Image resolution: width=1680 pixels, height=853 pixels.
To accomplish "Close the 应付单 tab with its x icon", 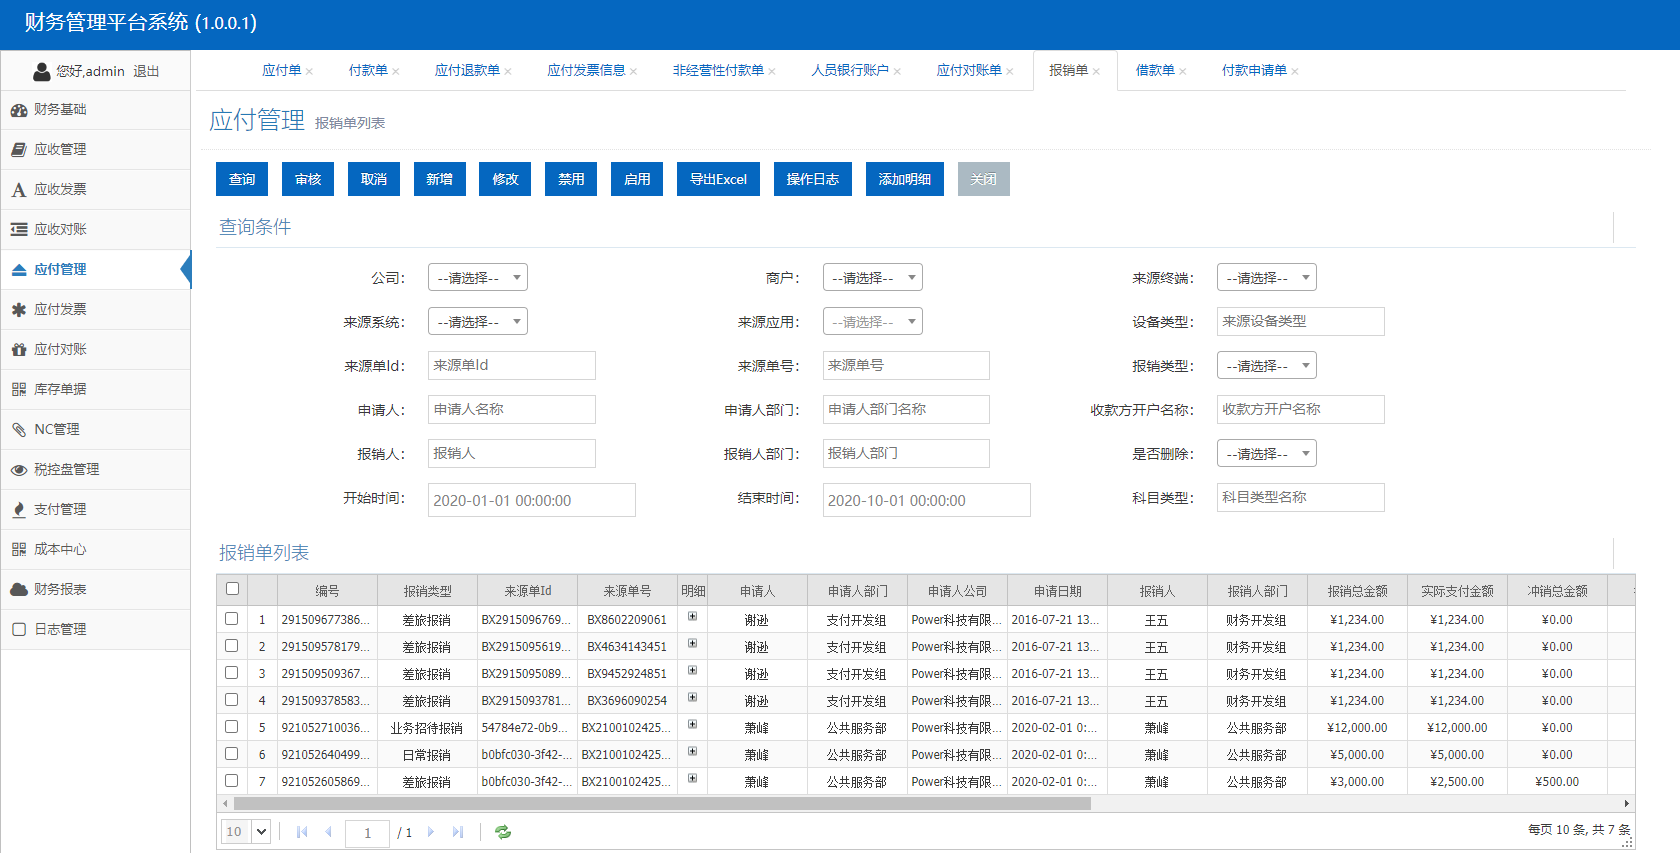I will coord(310,71).
